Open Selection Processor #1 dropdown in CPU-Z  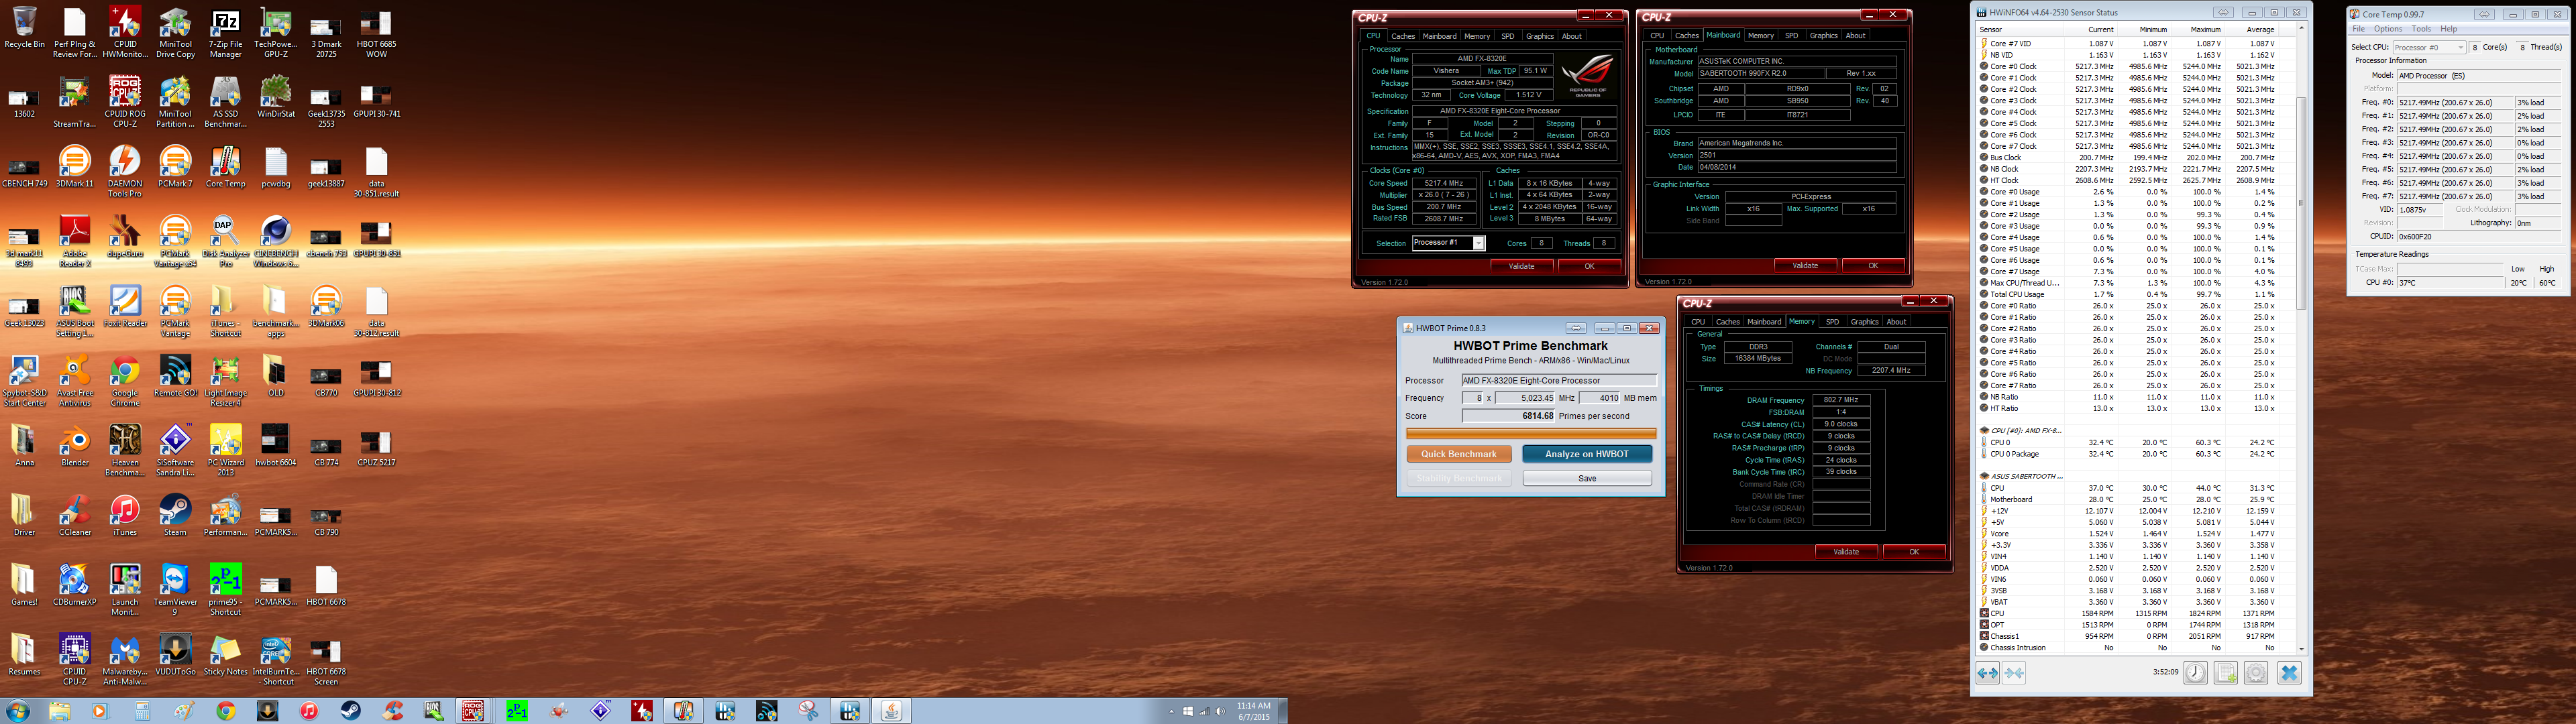click(1448, 243)
